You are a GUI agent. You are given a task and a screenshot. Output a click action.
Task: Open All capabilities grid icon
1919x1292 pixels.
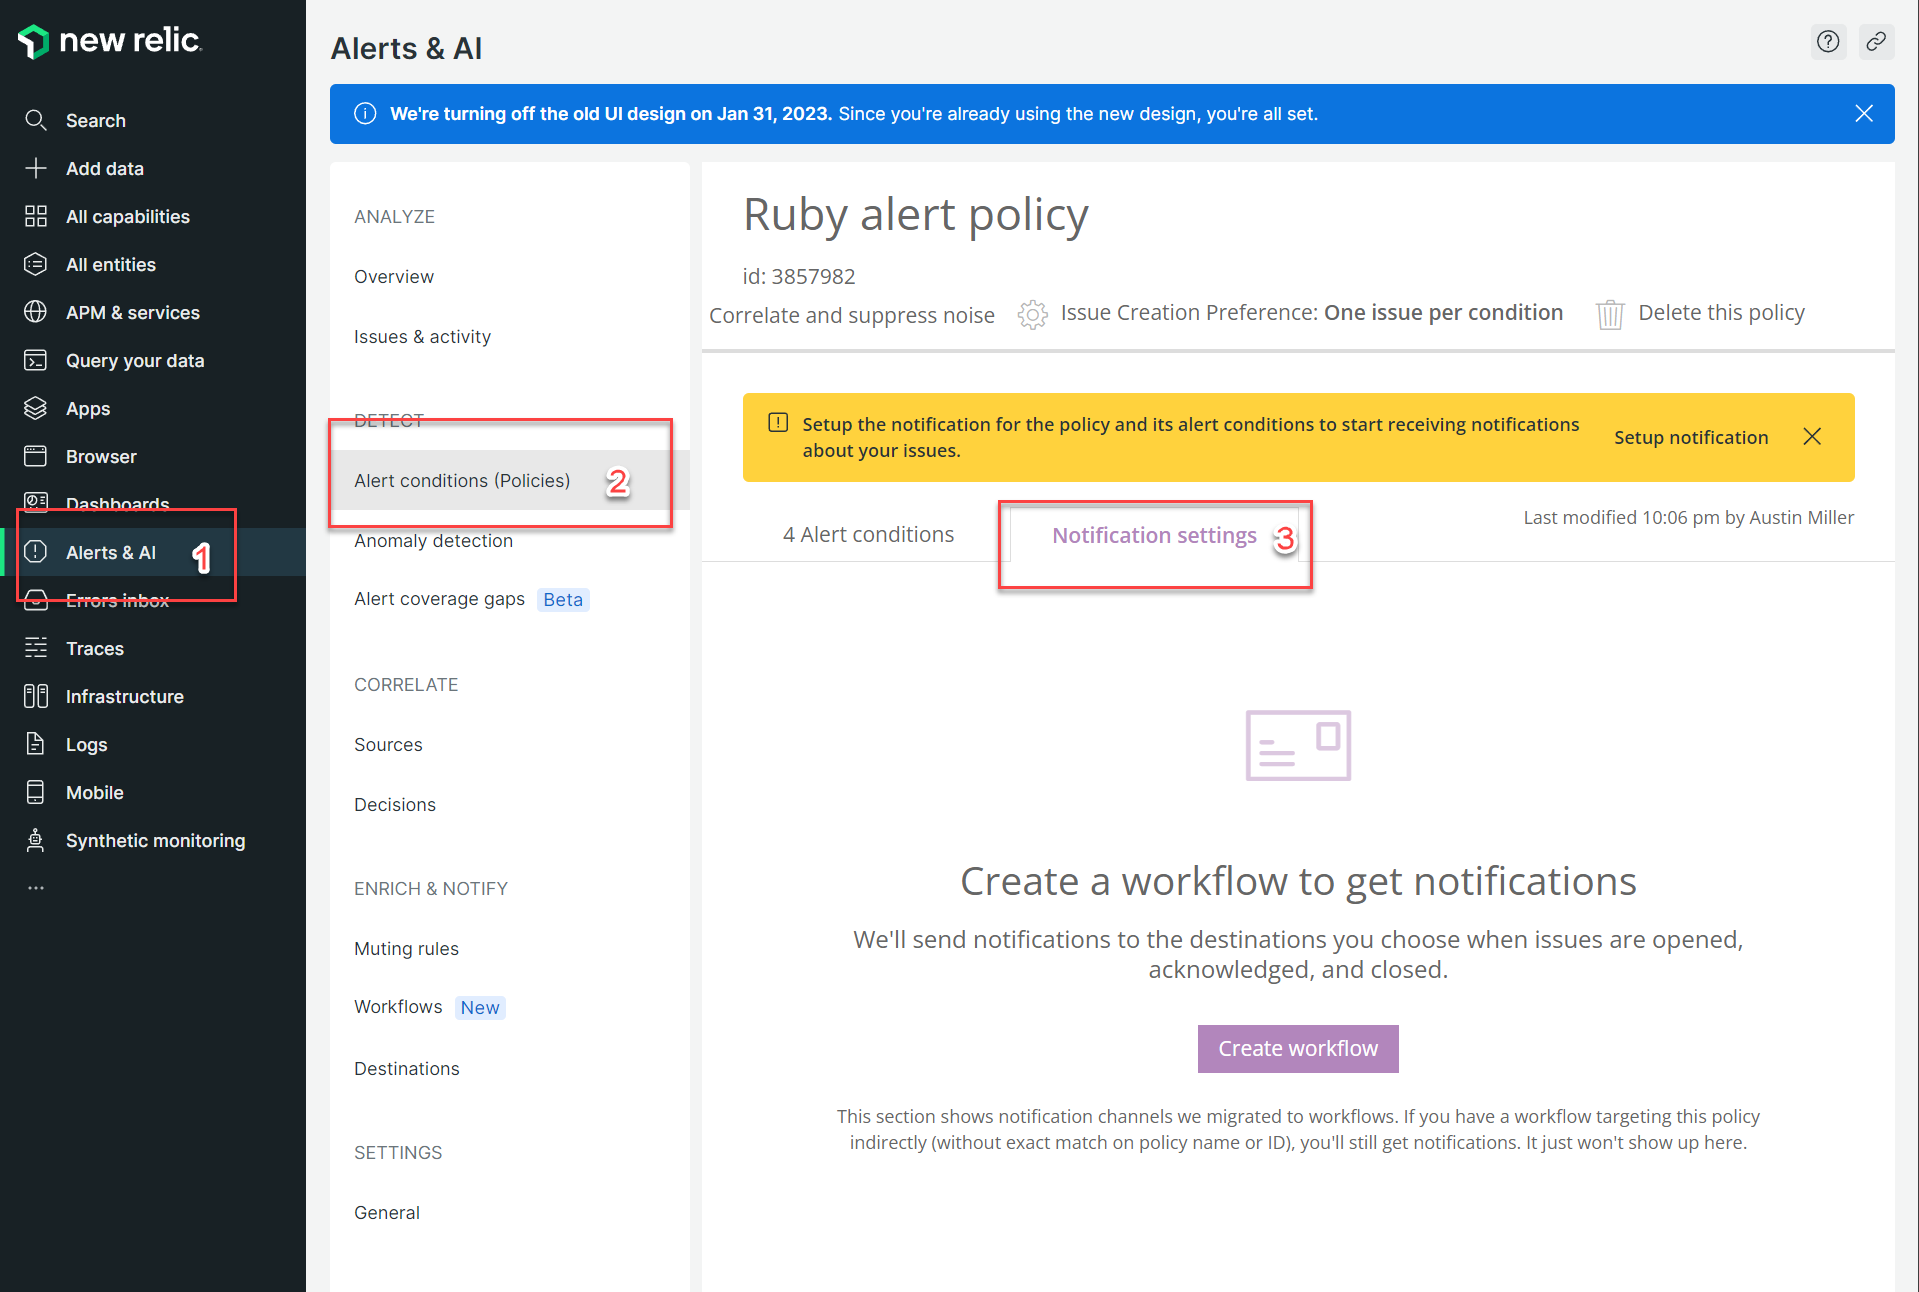(36, 217)
